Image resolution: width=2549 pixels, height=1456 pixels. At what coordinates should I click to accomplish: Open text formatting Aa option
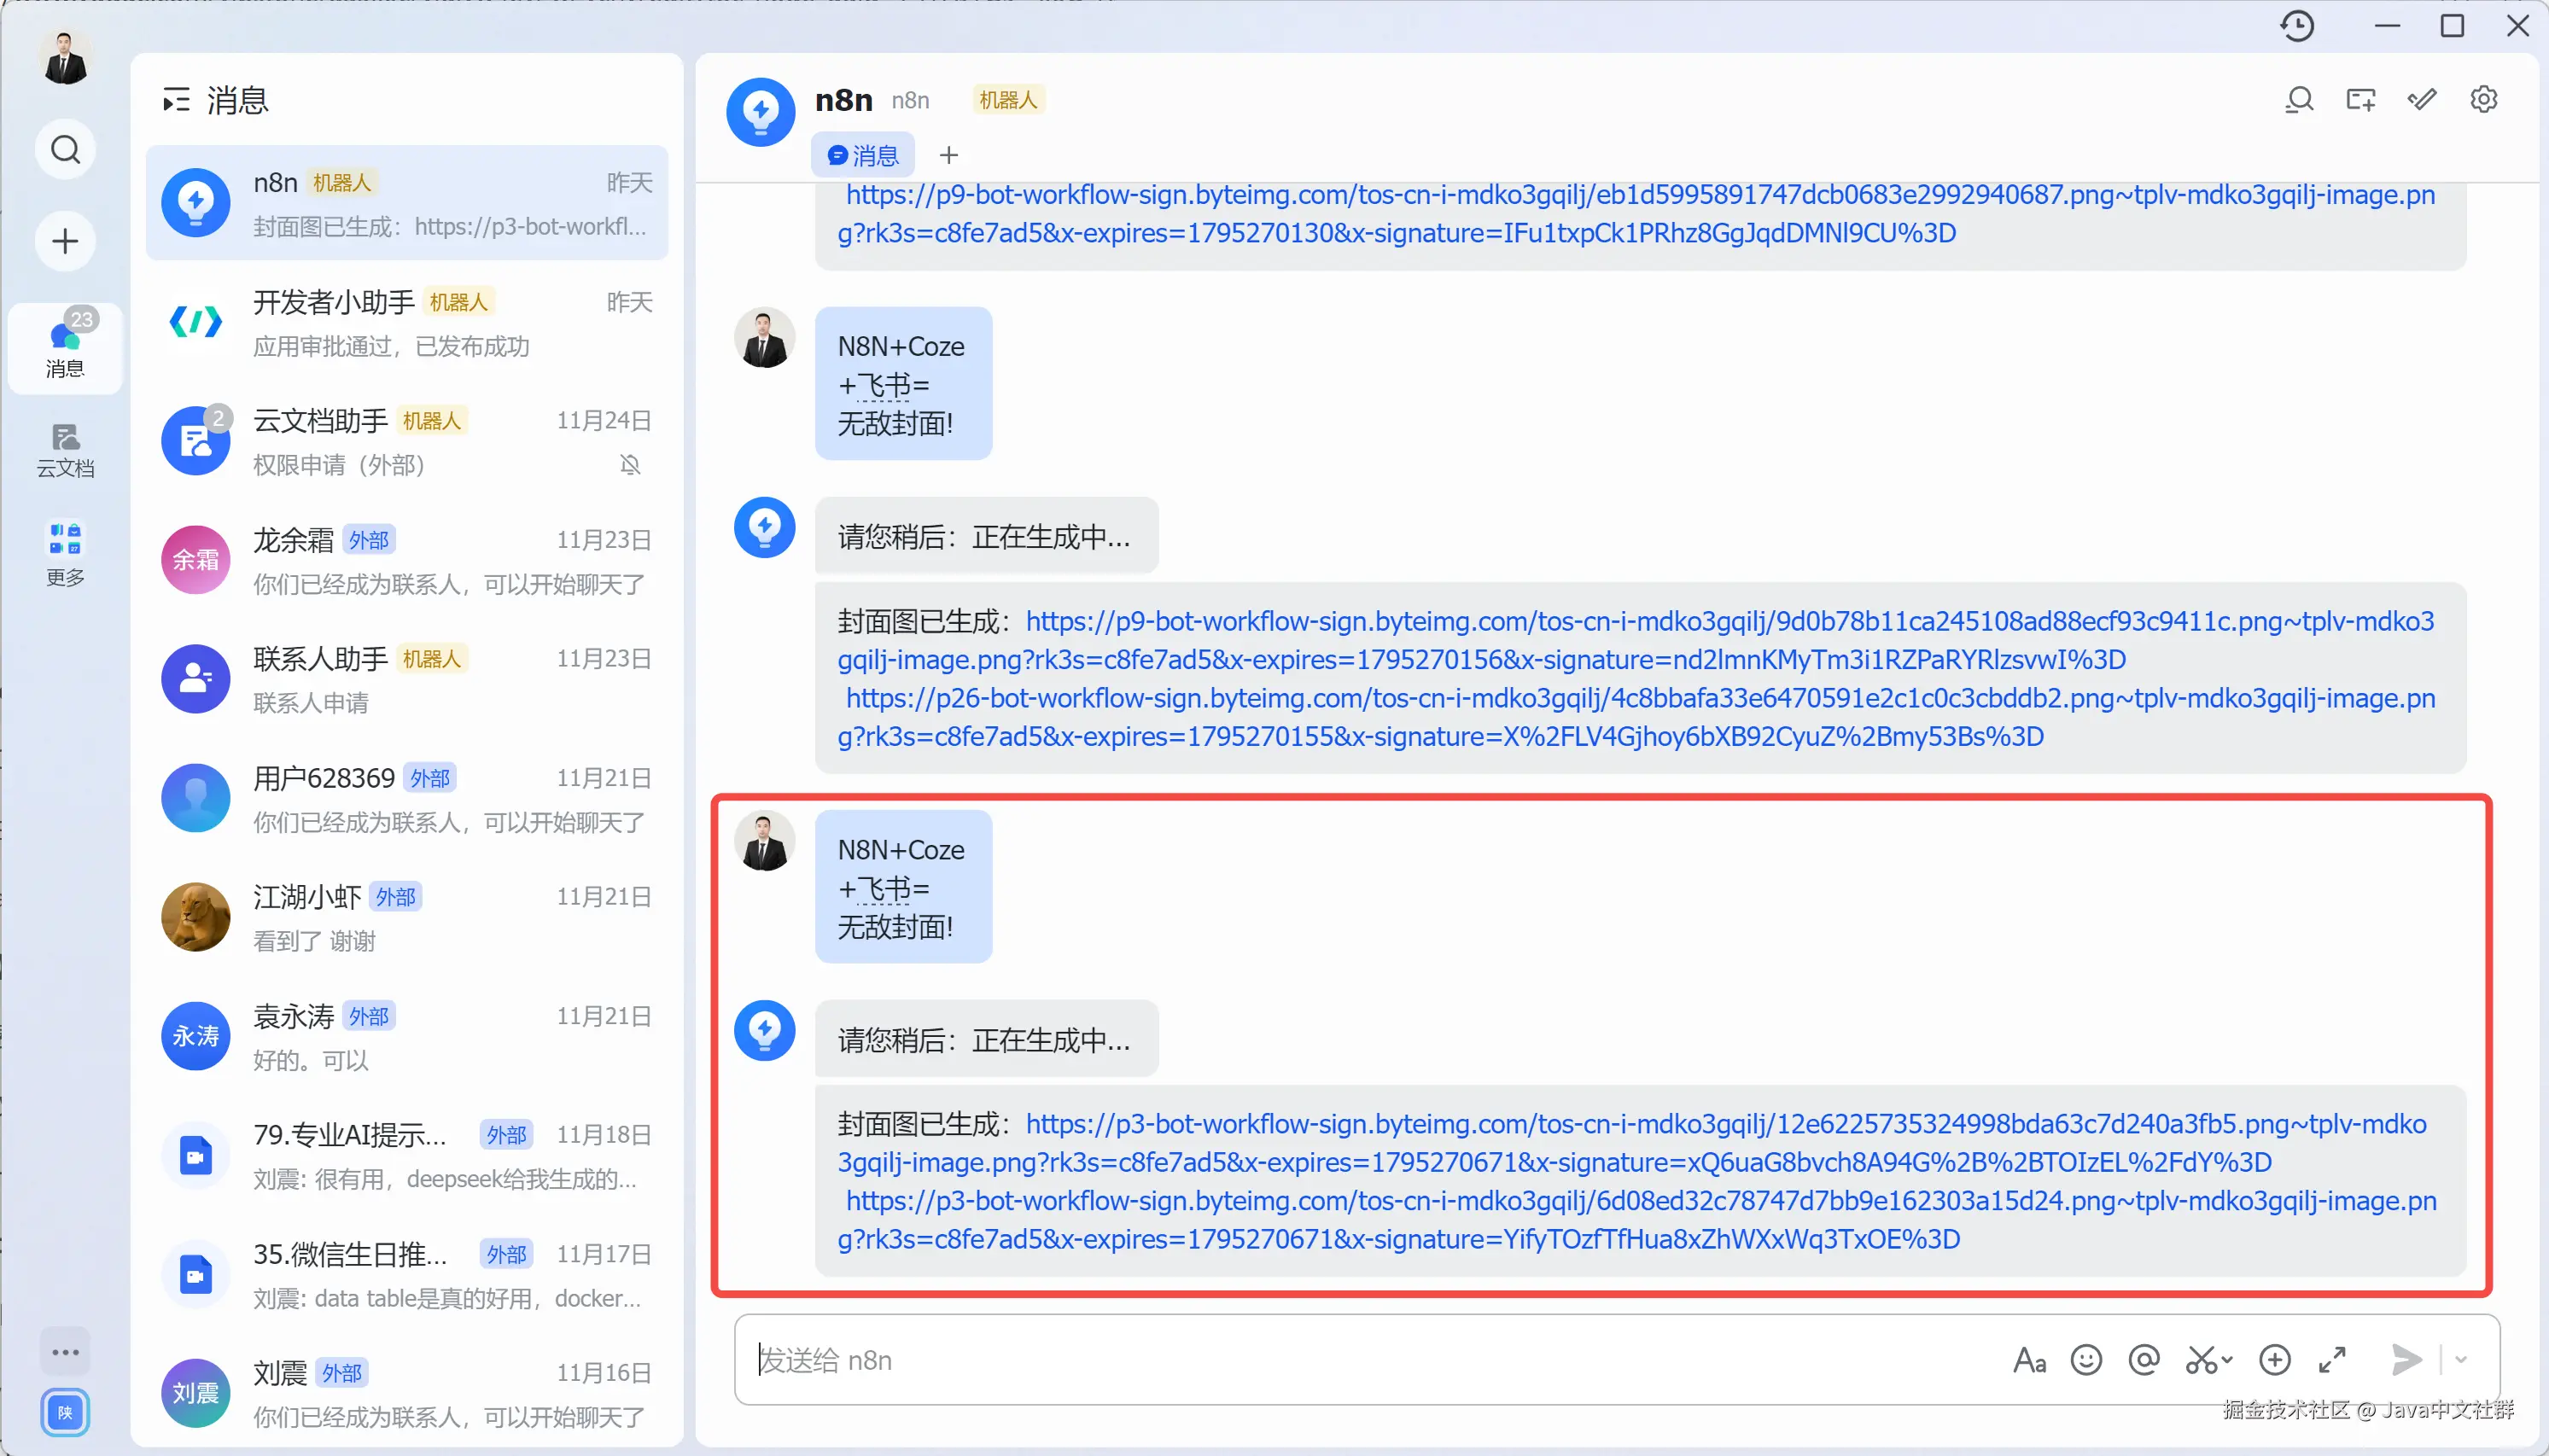coord(2029,1360)
